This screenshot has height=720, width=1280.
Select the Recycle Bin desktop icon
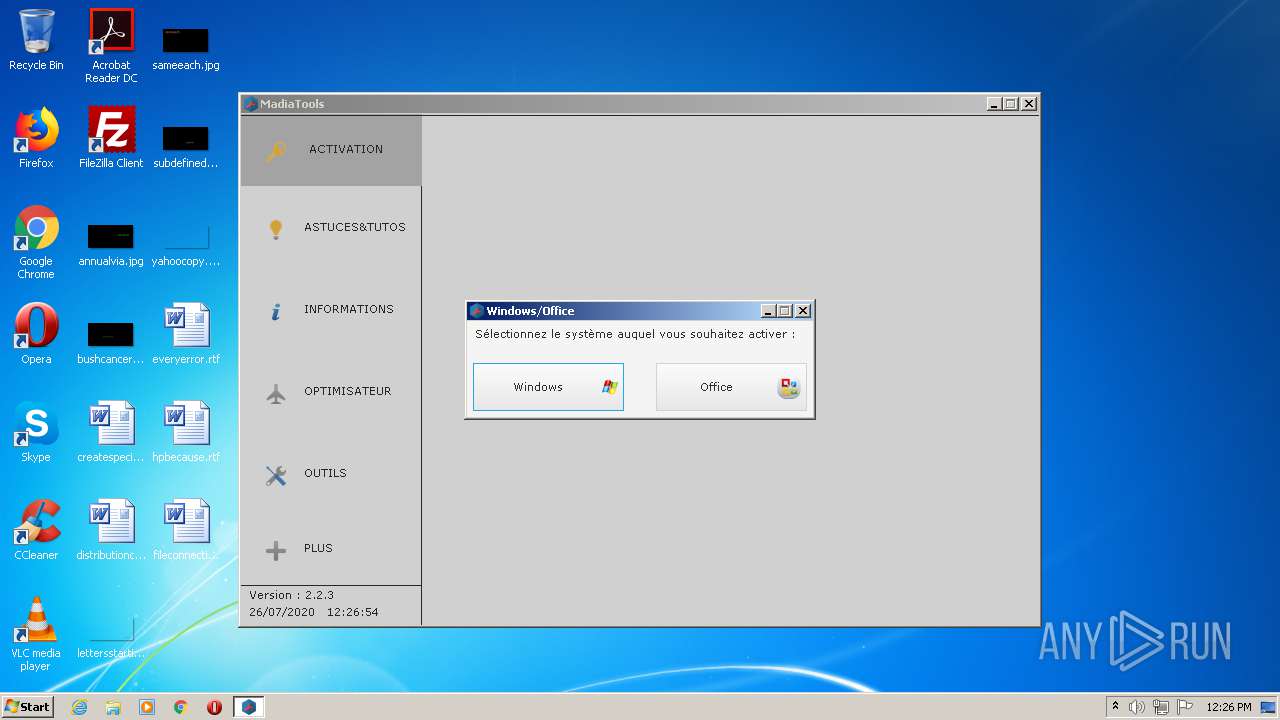tap(36, 40)
